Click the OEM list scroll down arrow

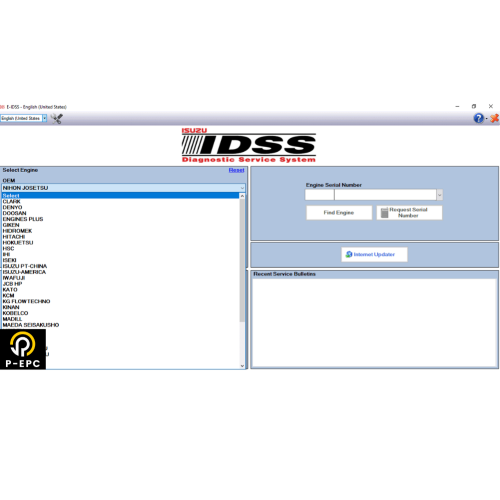tap(242, 366)
